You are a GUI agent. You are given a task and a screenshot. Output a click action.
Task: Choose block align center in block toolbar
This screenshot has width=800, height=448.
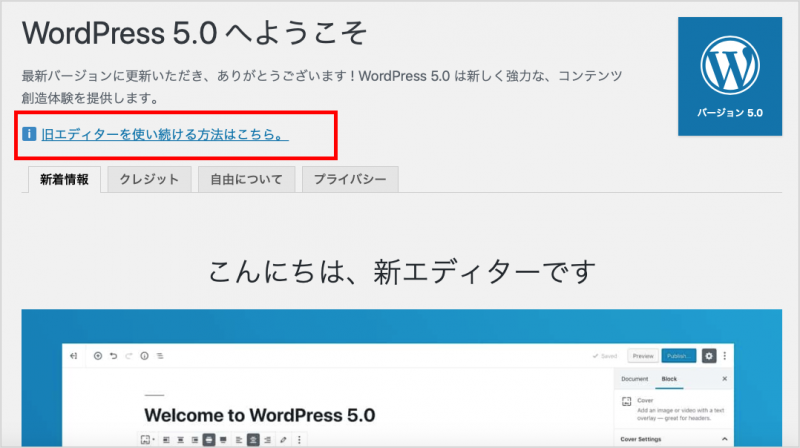click(x=181, y=440)
